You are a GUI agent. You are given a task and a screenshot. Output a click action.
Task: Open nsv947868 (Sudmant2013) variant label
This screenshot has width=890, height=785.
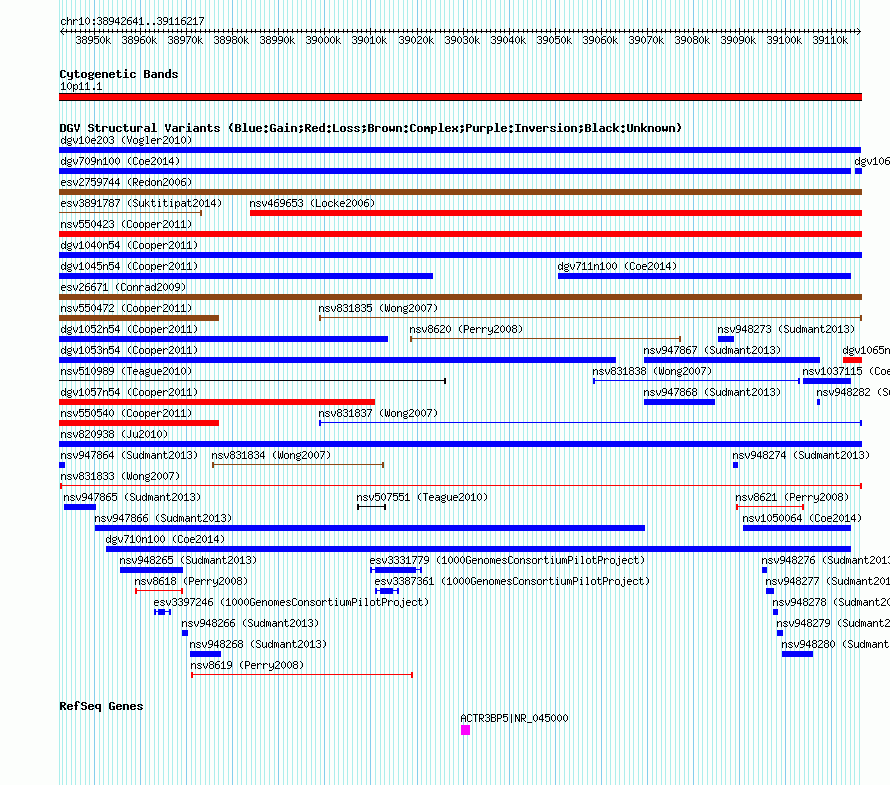pos(712,392)
